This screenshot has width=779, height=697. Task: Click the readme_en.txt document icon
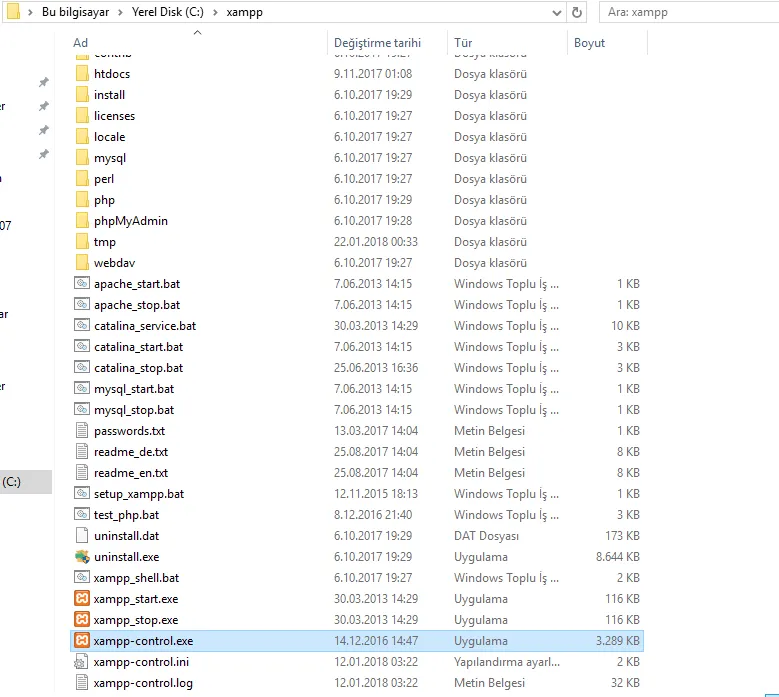82,472
